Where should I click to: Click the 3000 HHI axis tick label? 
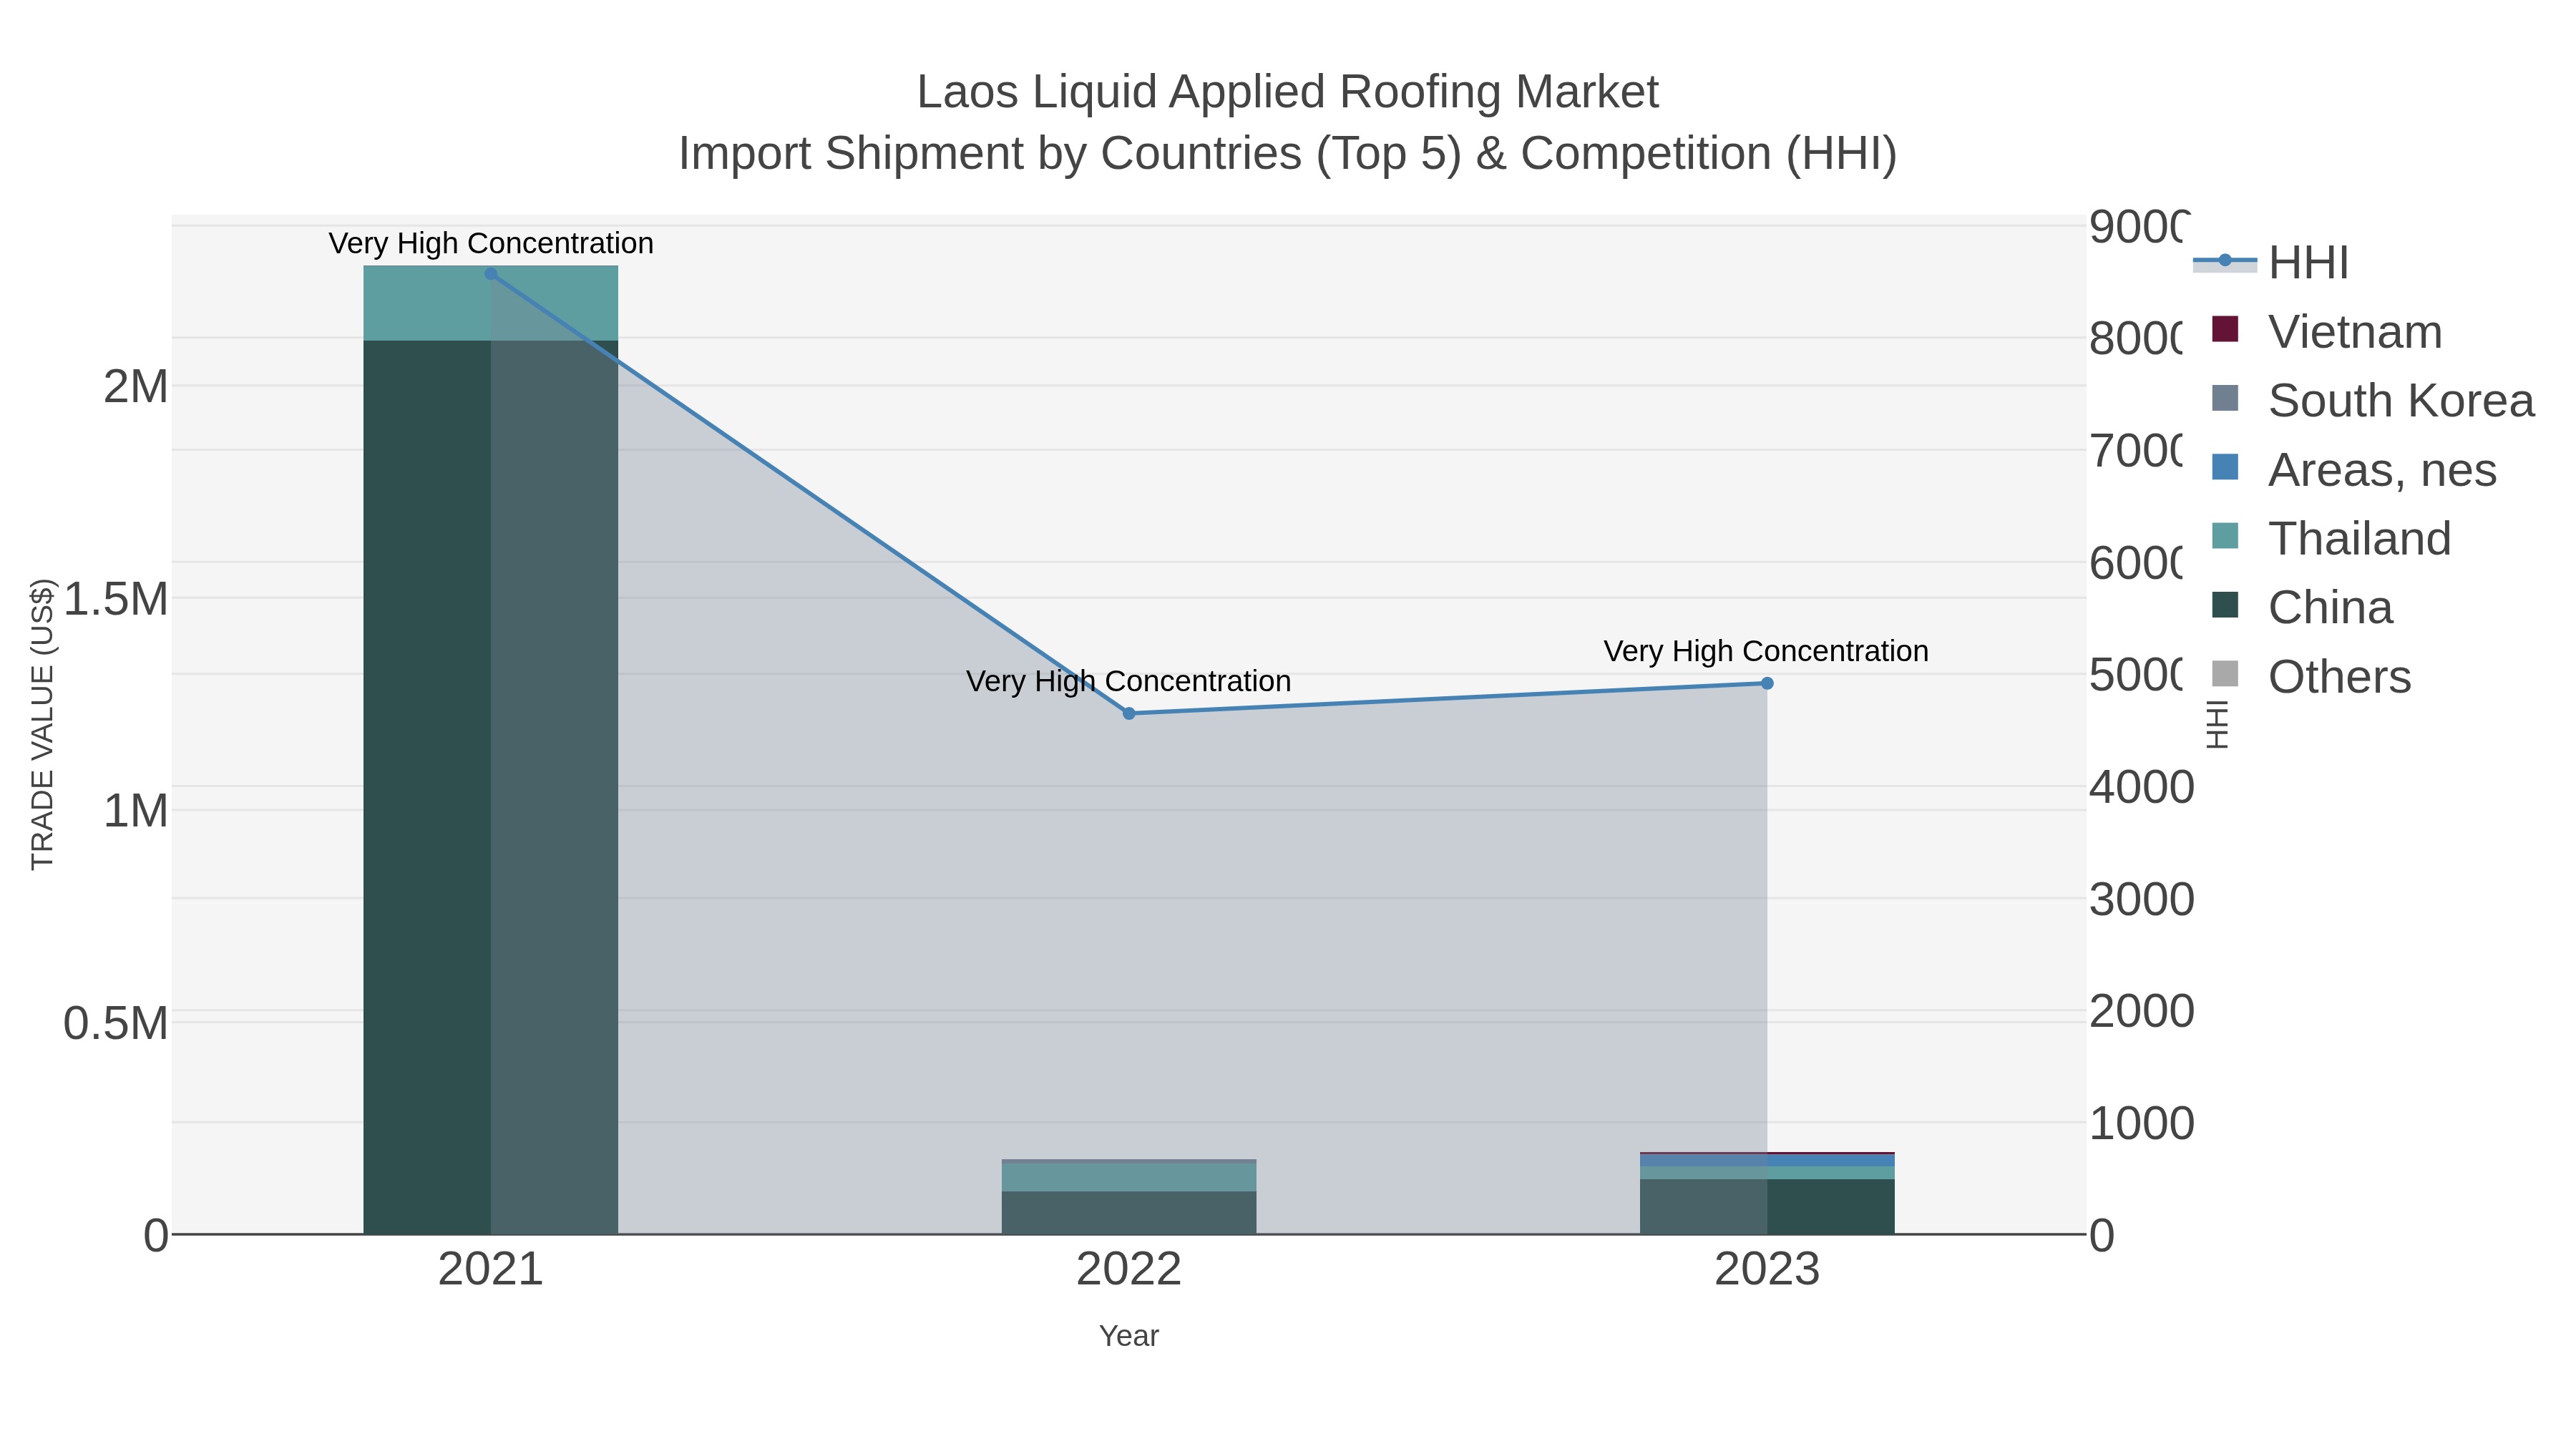(2142, 899)
